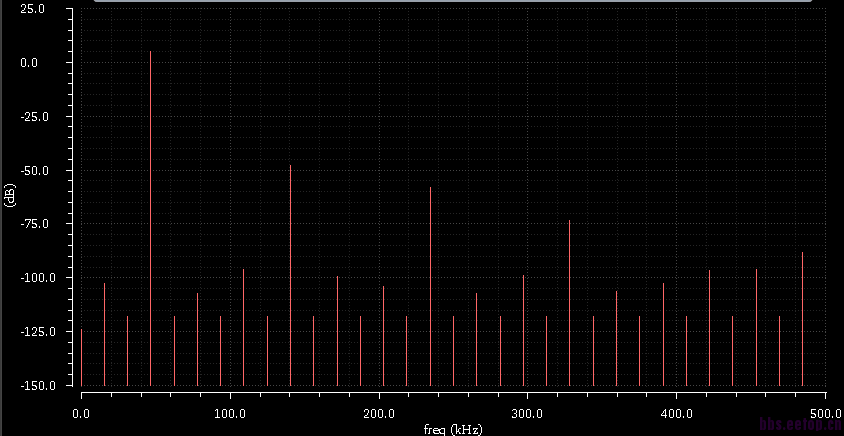Click the "freq (kHz)" x-axis title
The width and height of the screenshot is (844, 436).
453,430
